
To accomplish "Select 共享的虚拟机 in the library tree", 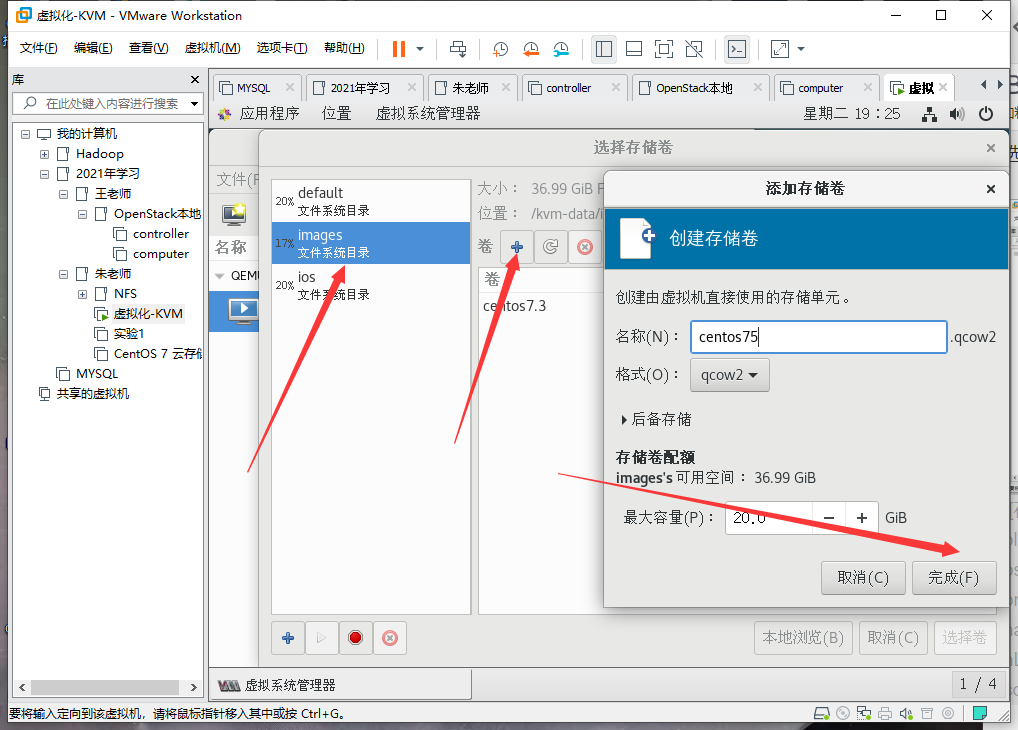I will (92, 394).
